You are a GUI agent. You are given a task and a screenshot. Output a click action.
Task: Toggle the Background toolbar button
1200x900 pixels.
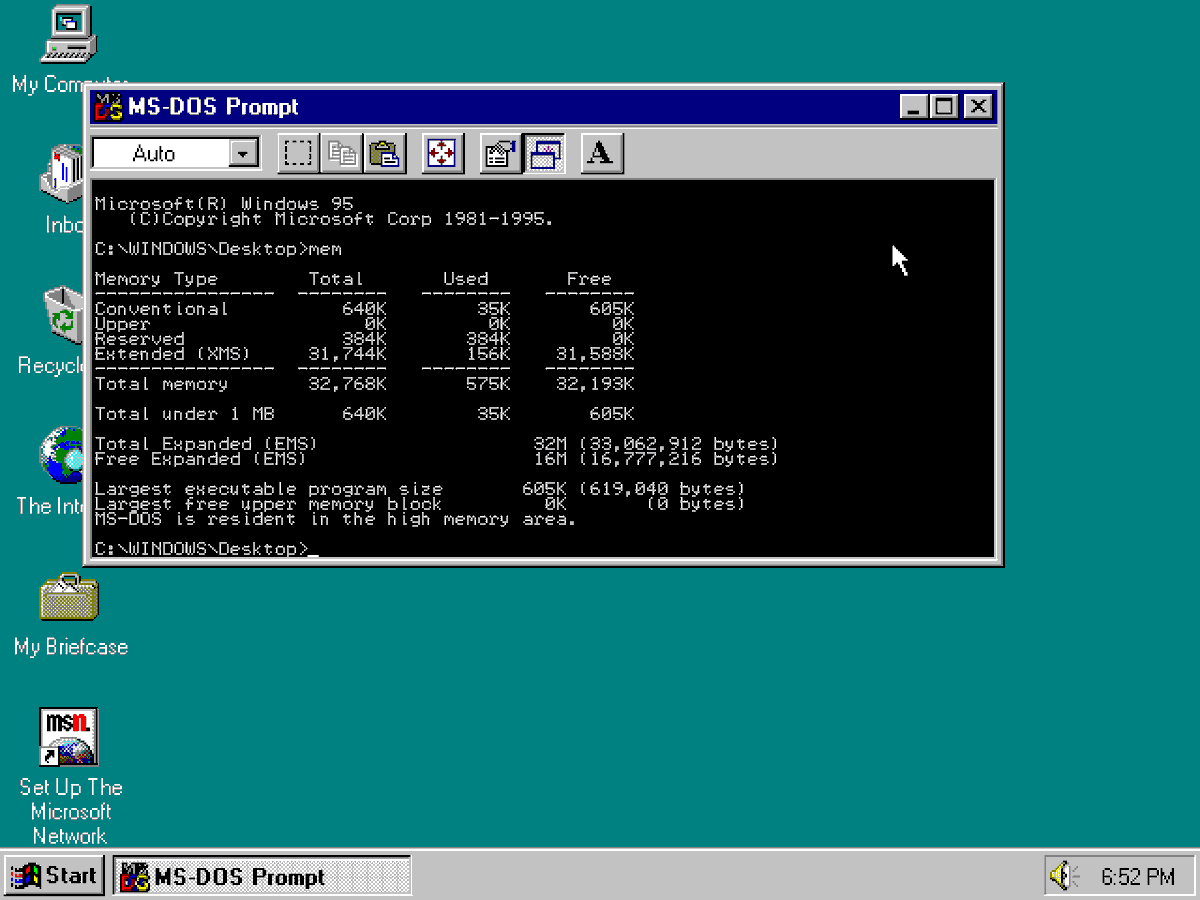[544, 154]
